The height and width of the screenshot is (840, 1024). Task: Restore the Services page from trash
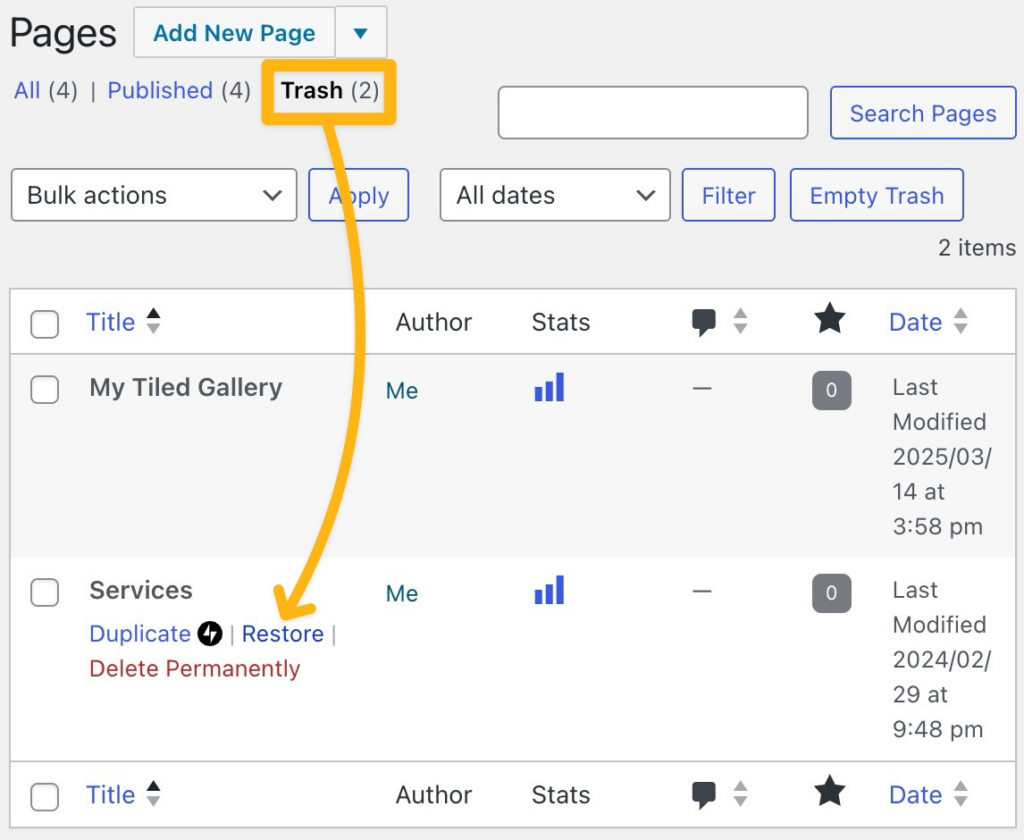282,633
